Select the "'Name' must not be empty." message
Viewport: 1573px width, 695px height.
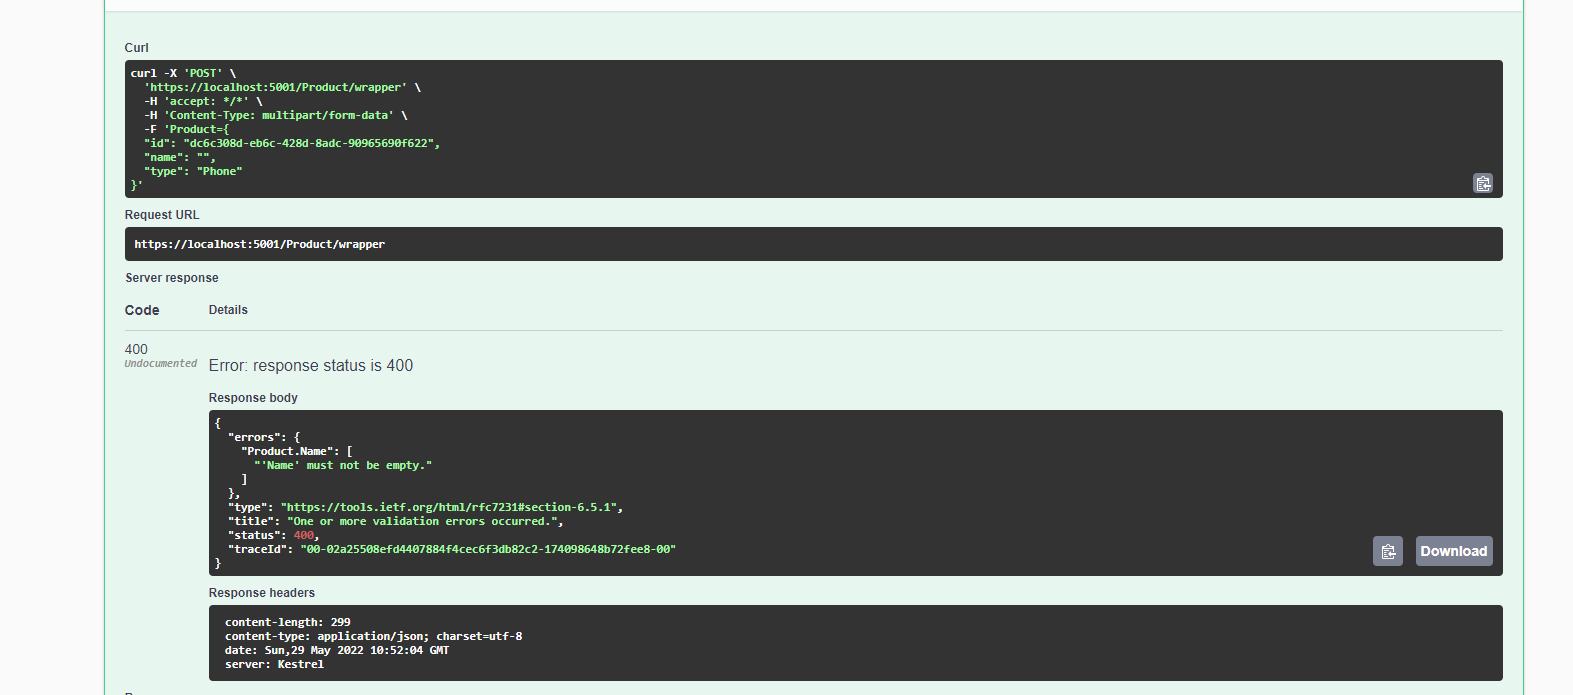click(x=343, y=465)
